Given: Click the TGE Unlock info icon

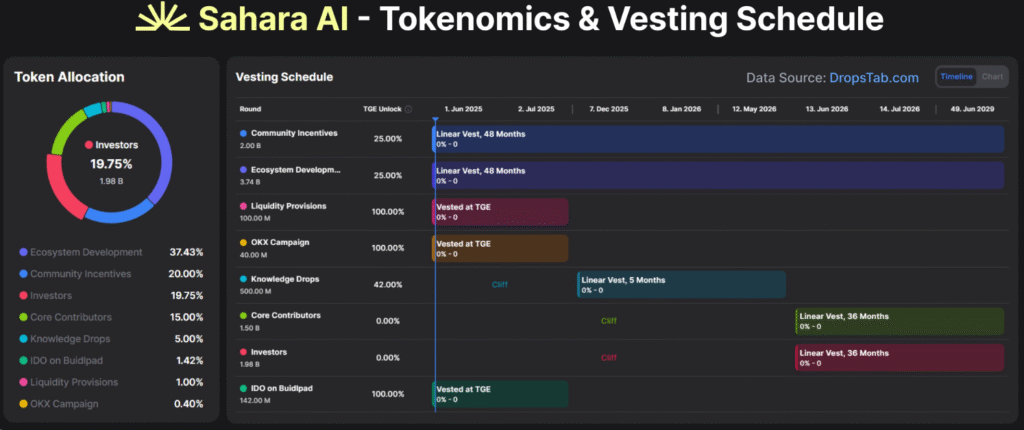Looking at the screenshot, I should click(408, 109).
